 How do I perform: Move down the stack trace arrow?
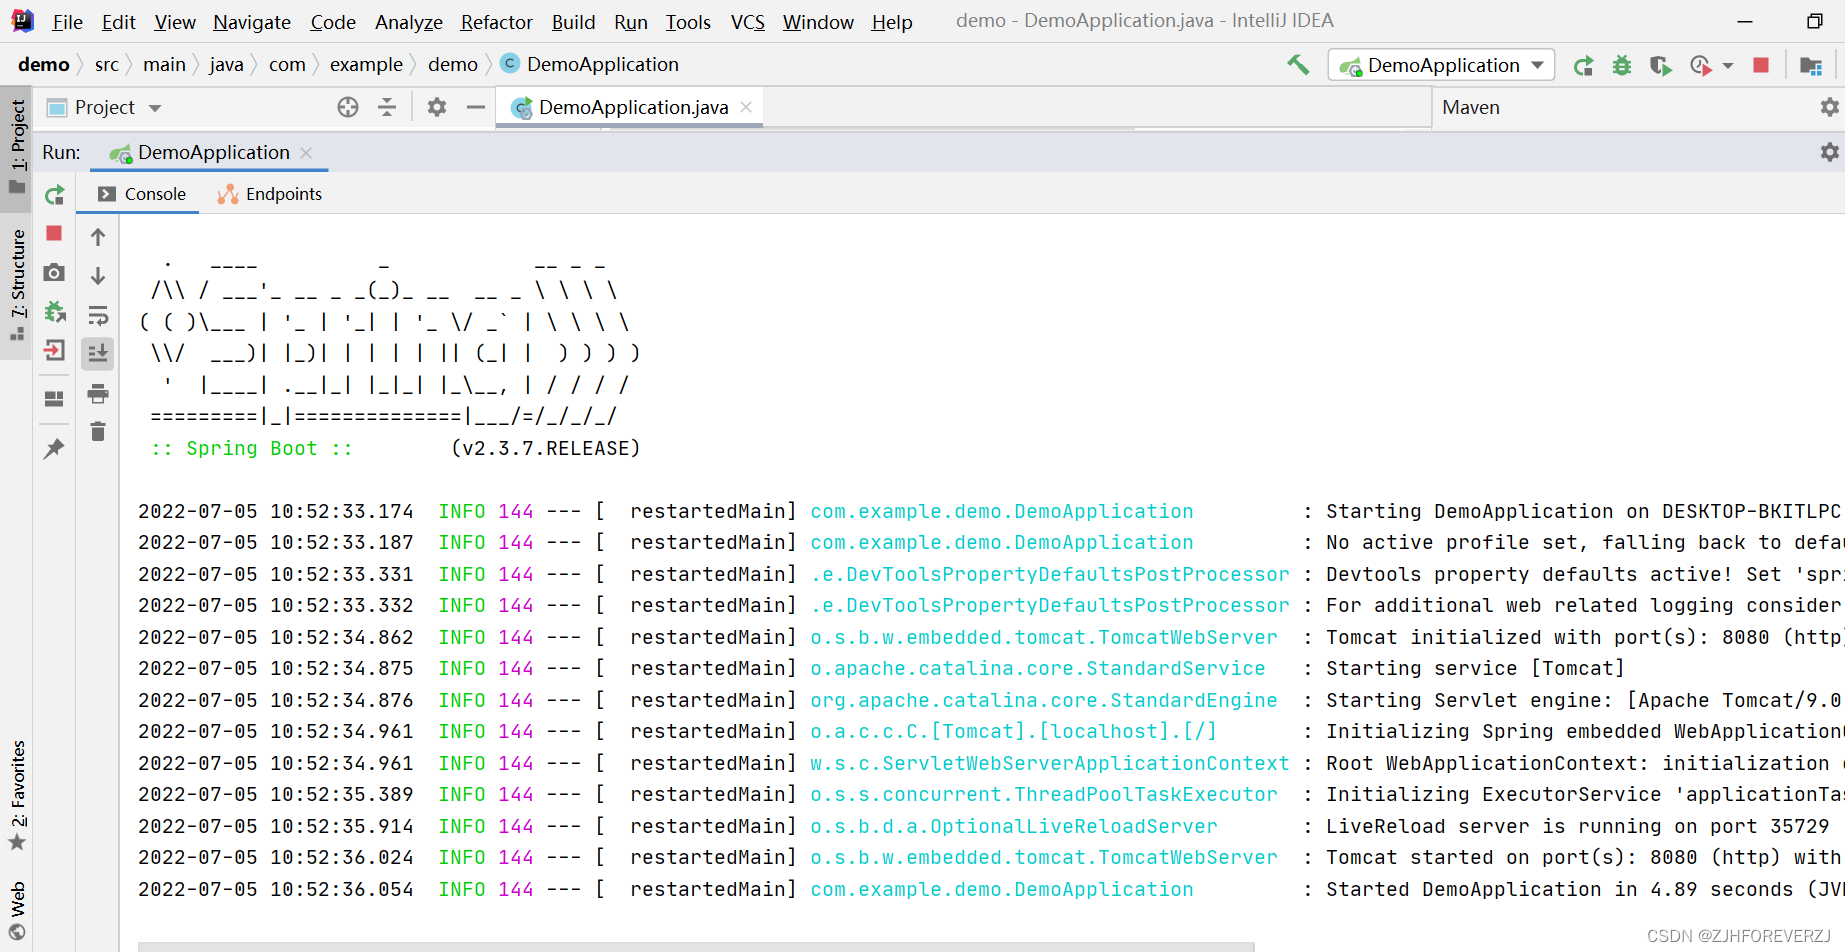coord(98,276)
